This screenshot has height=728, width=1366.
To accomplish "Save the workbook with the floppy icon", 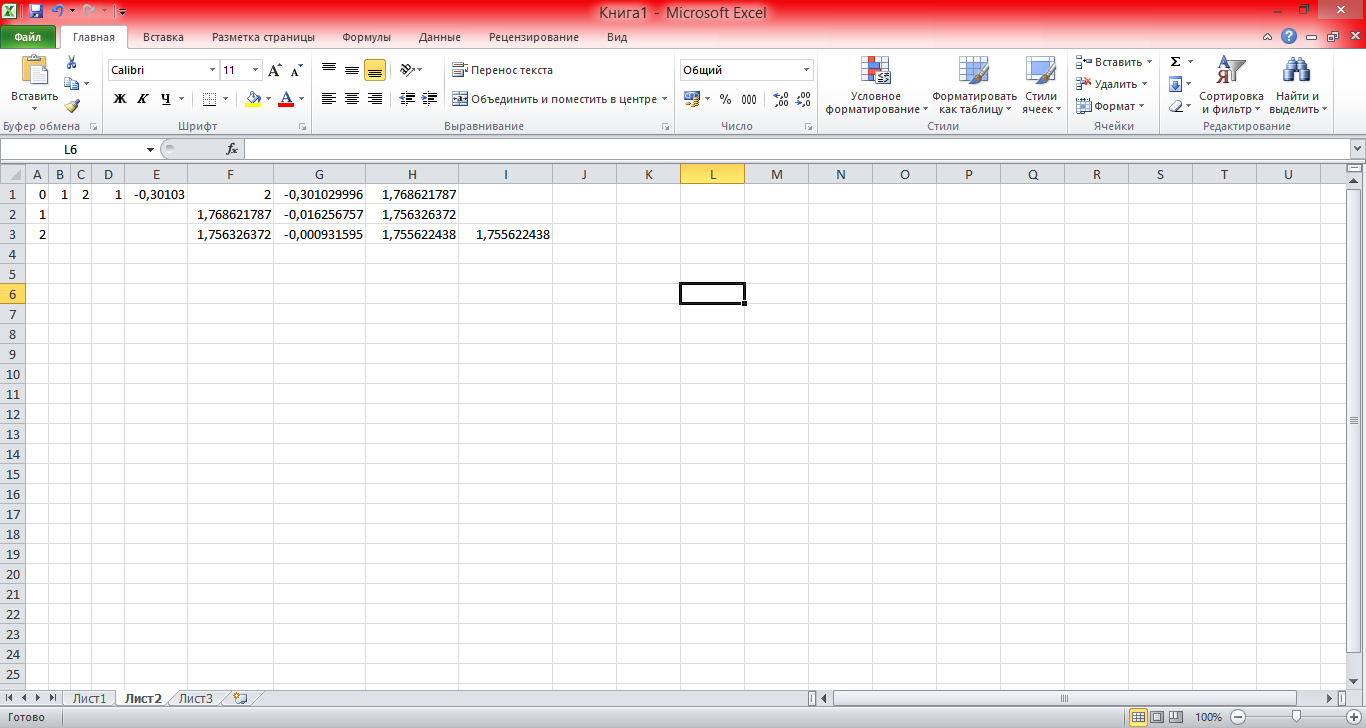I will click(x=36, y=11).
